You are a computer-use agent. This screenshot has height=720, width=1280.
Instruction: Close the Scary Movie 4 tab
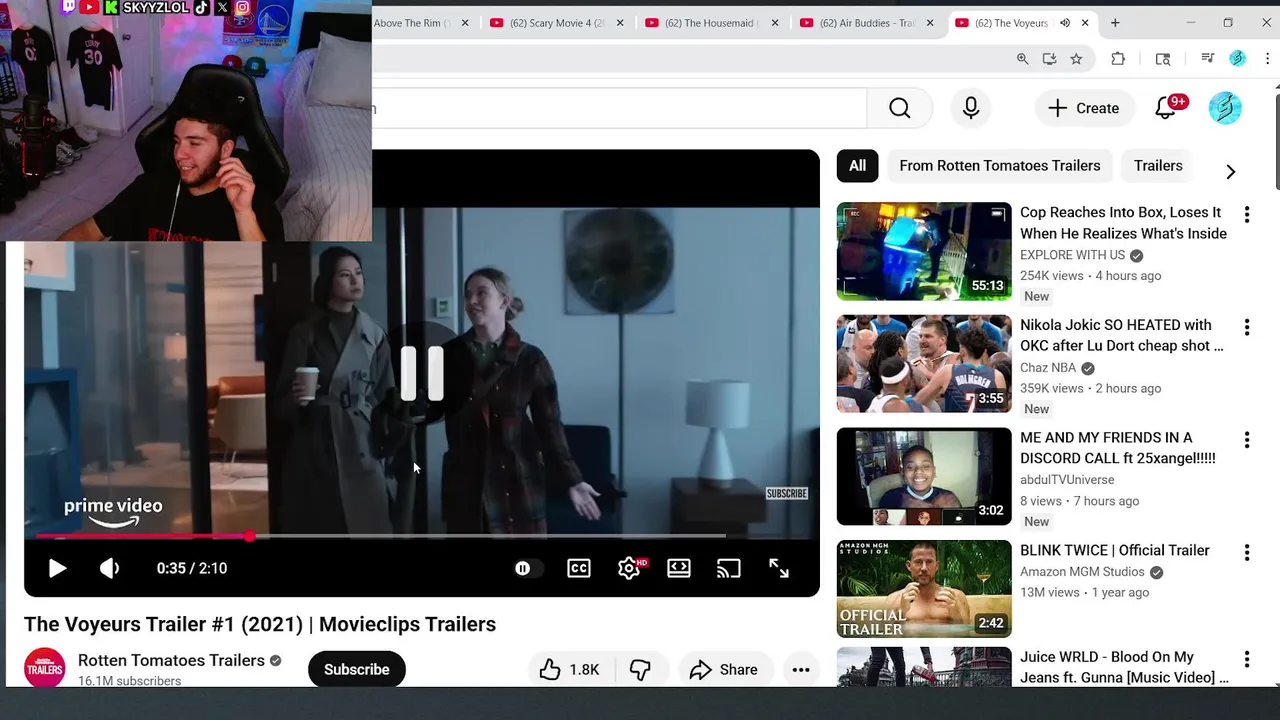pos(620,23)
